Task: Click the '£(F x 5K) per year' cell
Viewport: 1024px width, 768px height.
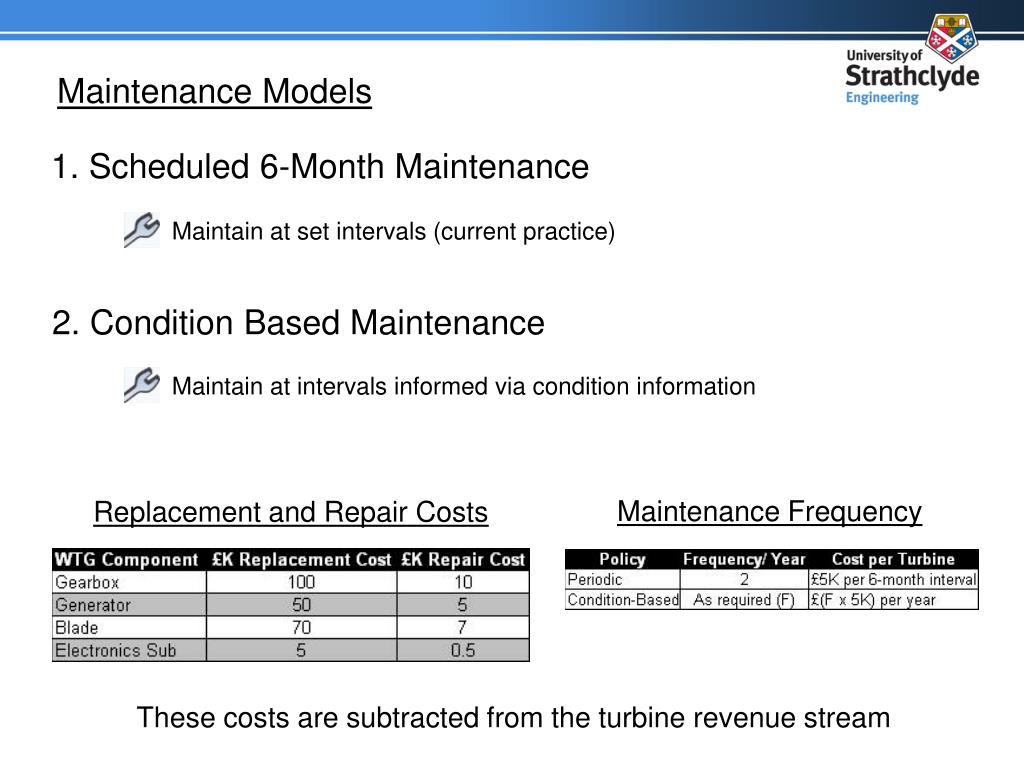Action: click(893, 600)
